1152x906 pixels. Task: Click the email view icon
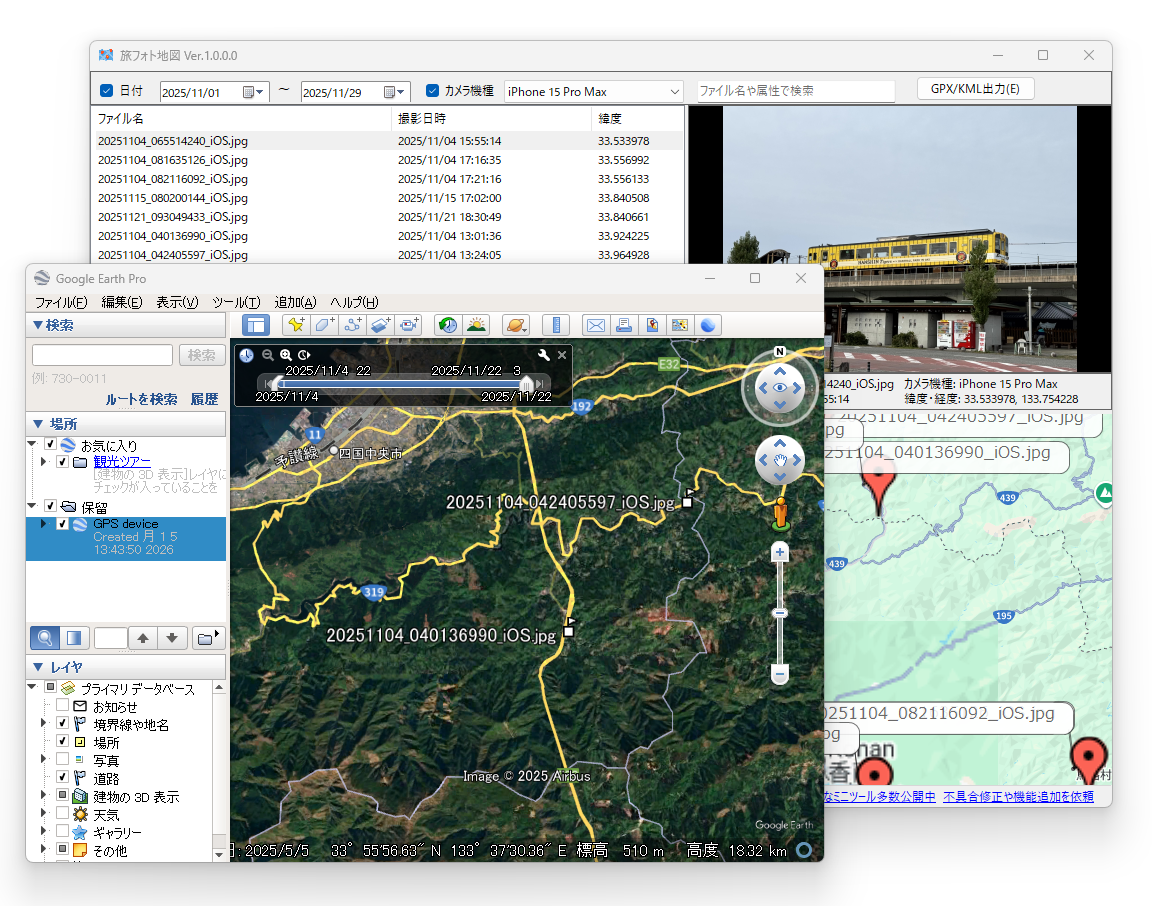tap(596, 325)
